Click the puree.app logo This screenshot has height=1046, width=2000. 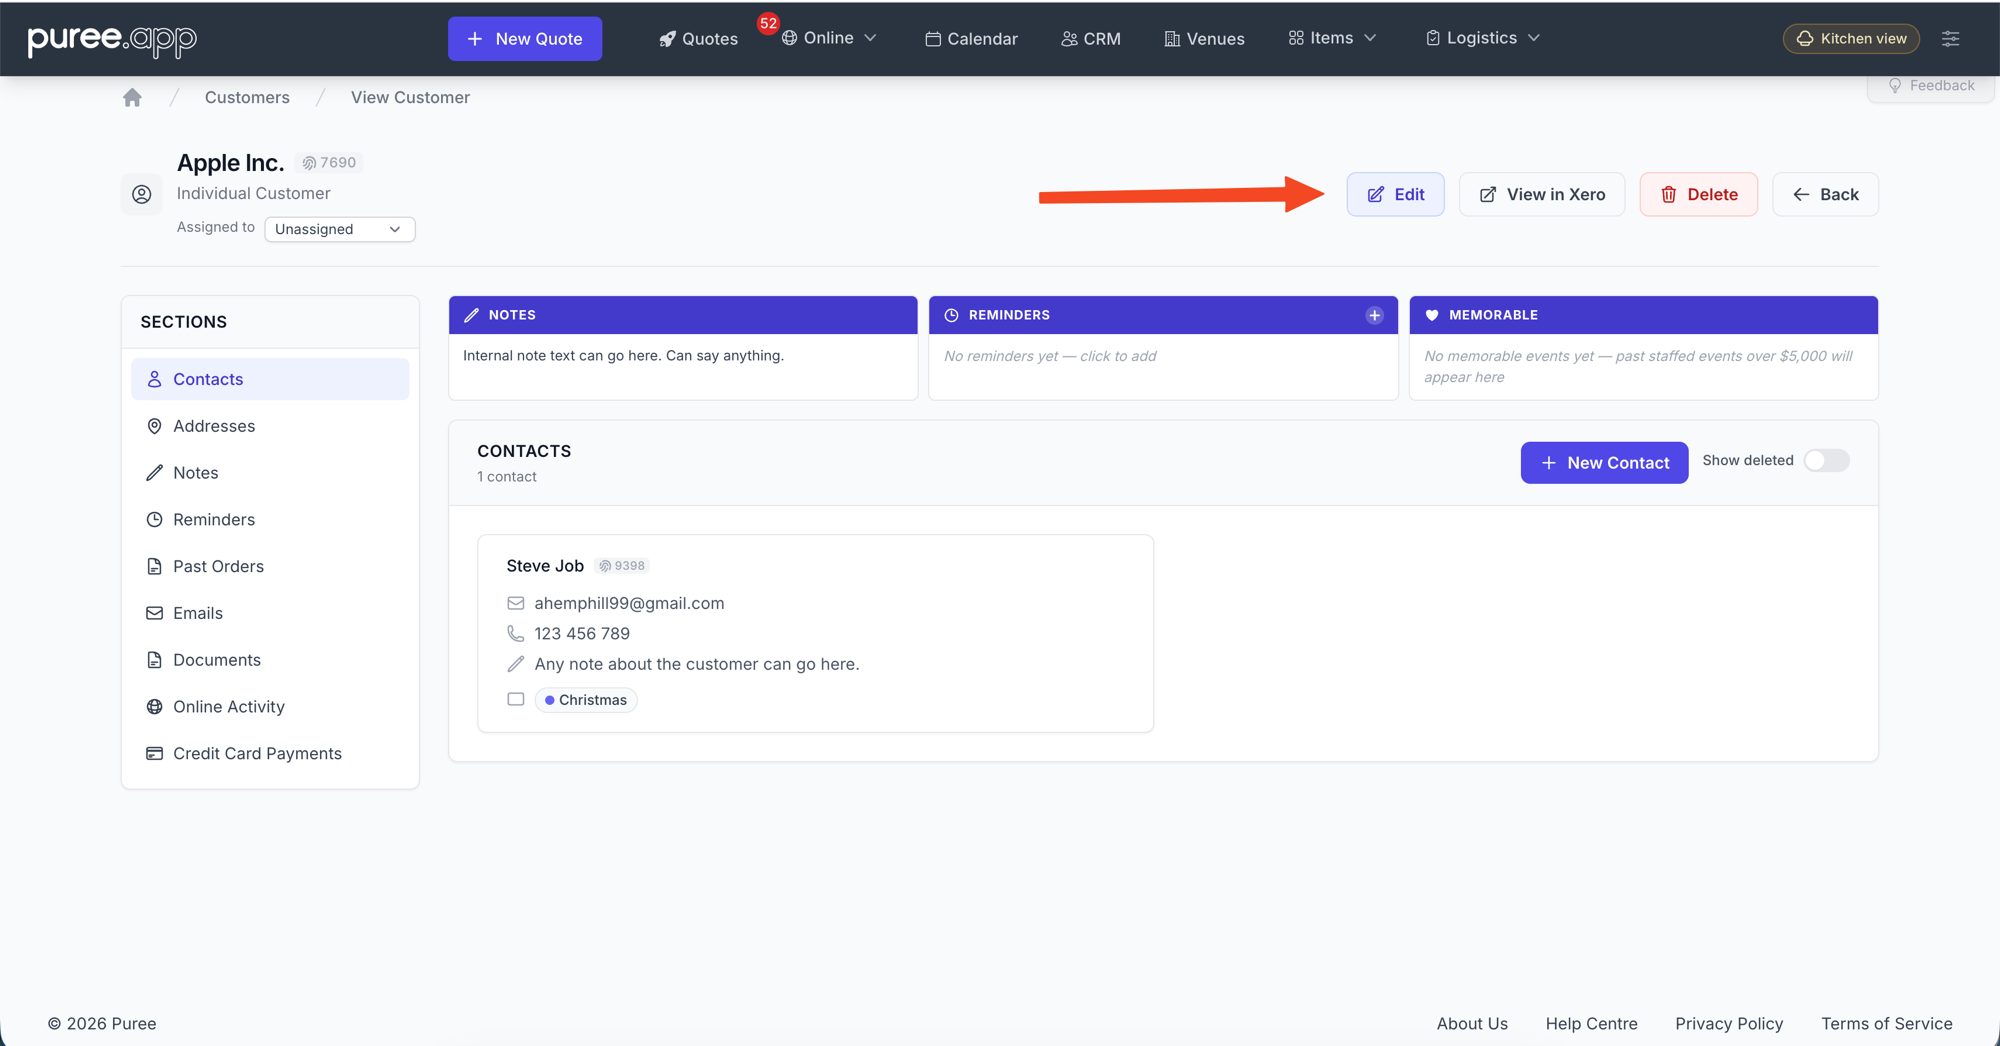coord(112,39)
